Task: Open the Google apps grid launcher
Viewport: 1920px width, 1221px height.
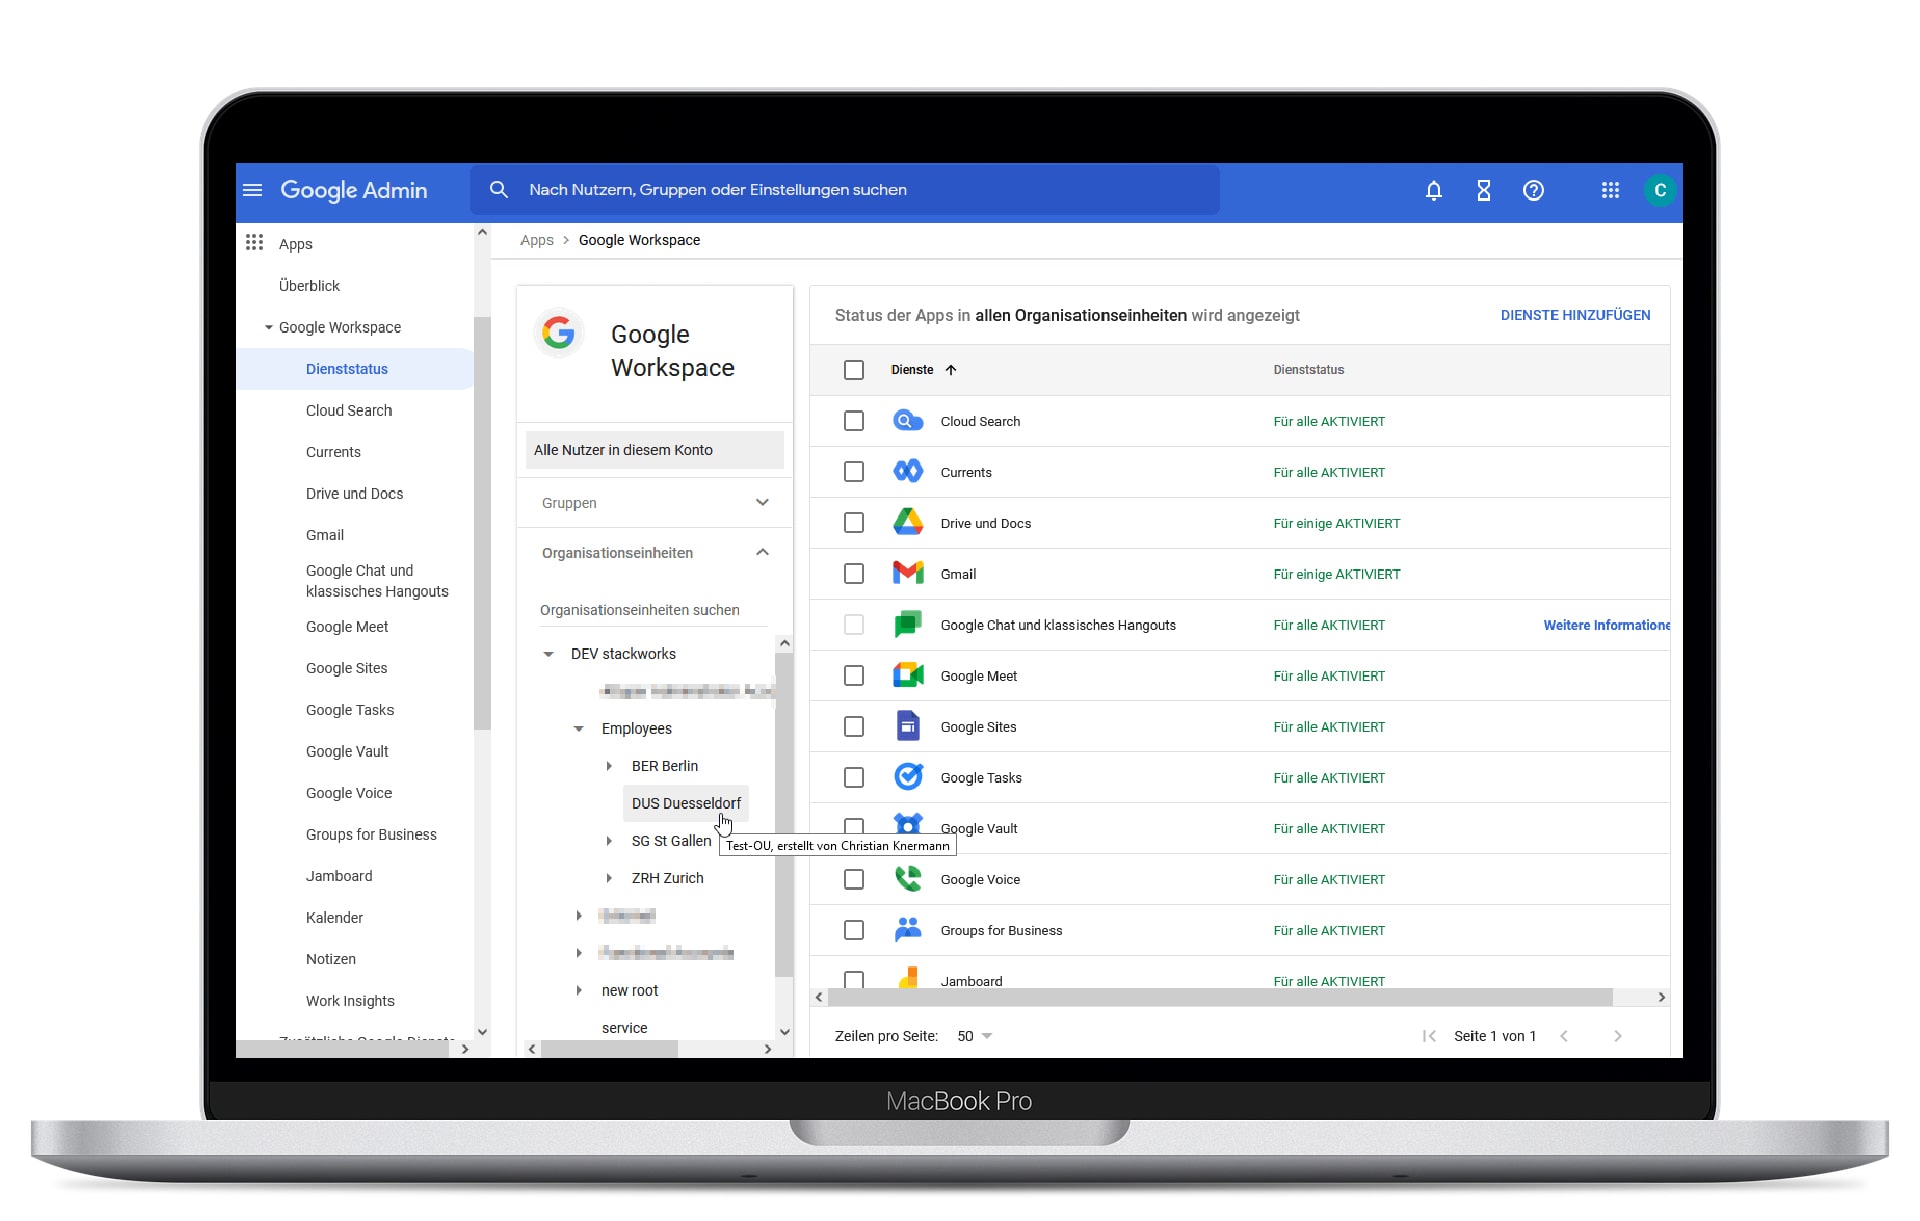Action: point(1610,190)
